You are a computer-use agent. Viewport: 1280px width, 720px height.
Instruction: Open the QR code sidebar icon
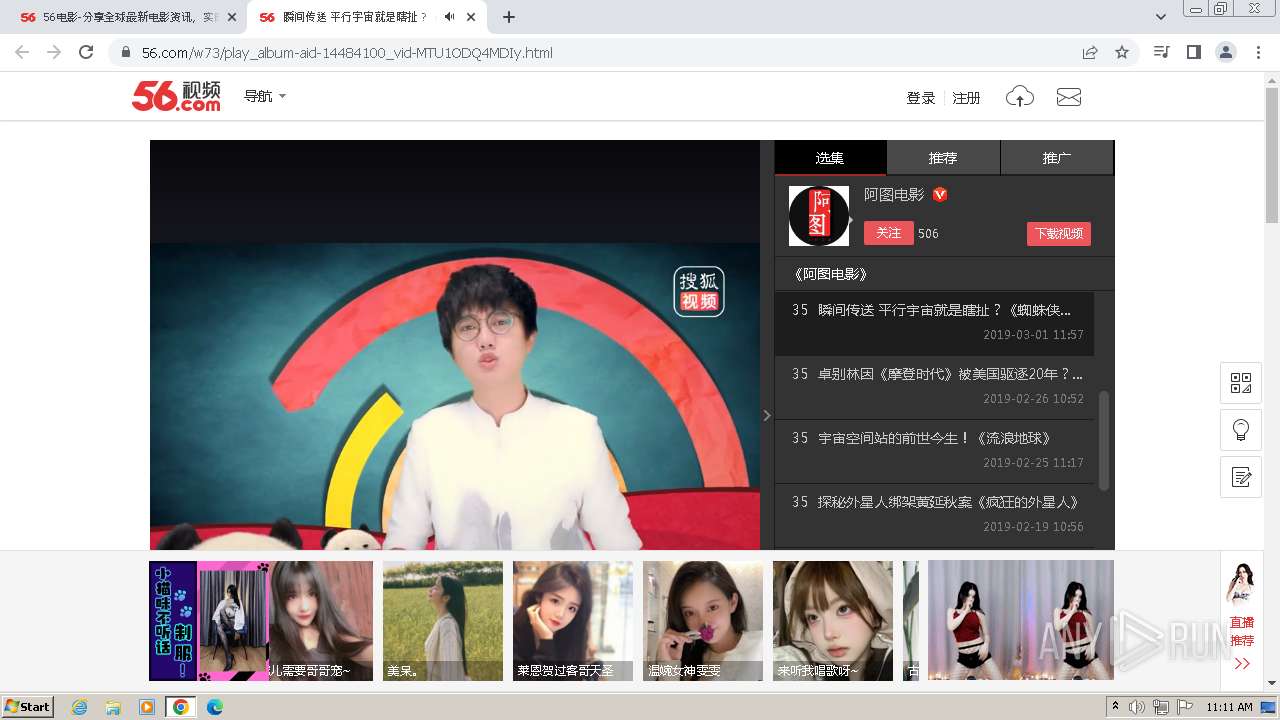pyautogui.click(x=1241, y=383)
